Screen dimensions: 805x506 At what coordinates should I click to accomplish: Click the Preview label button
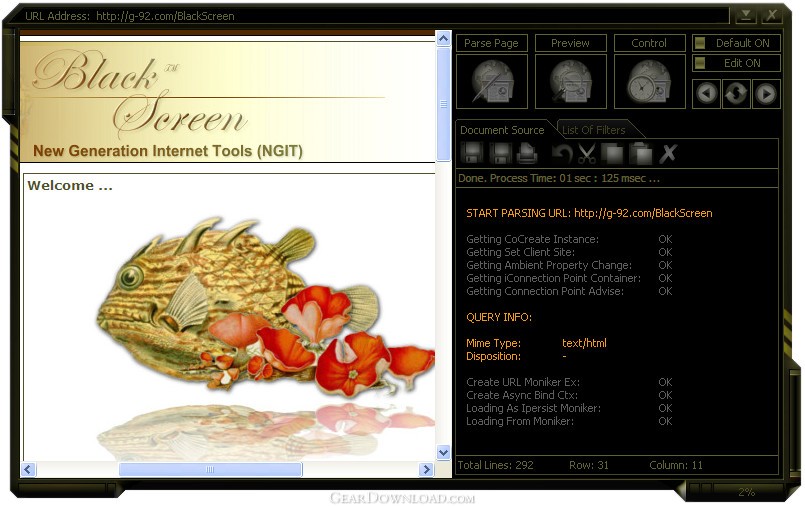click(x=570, y=43)
